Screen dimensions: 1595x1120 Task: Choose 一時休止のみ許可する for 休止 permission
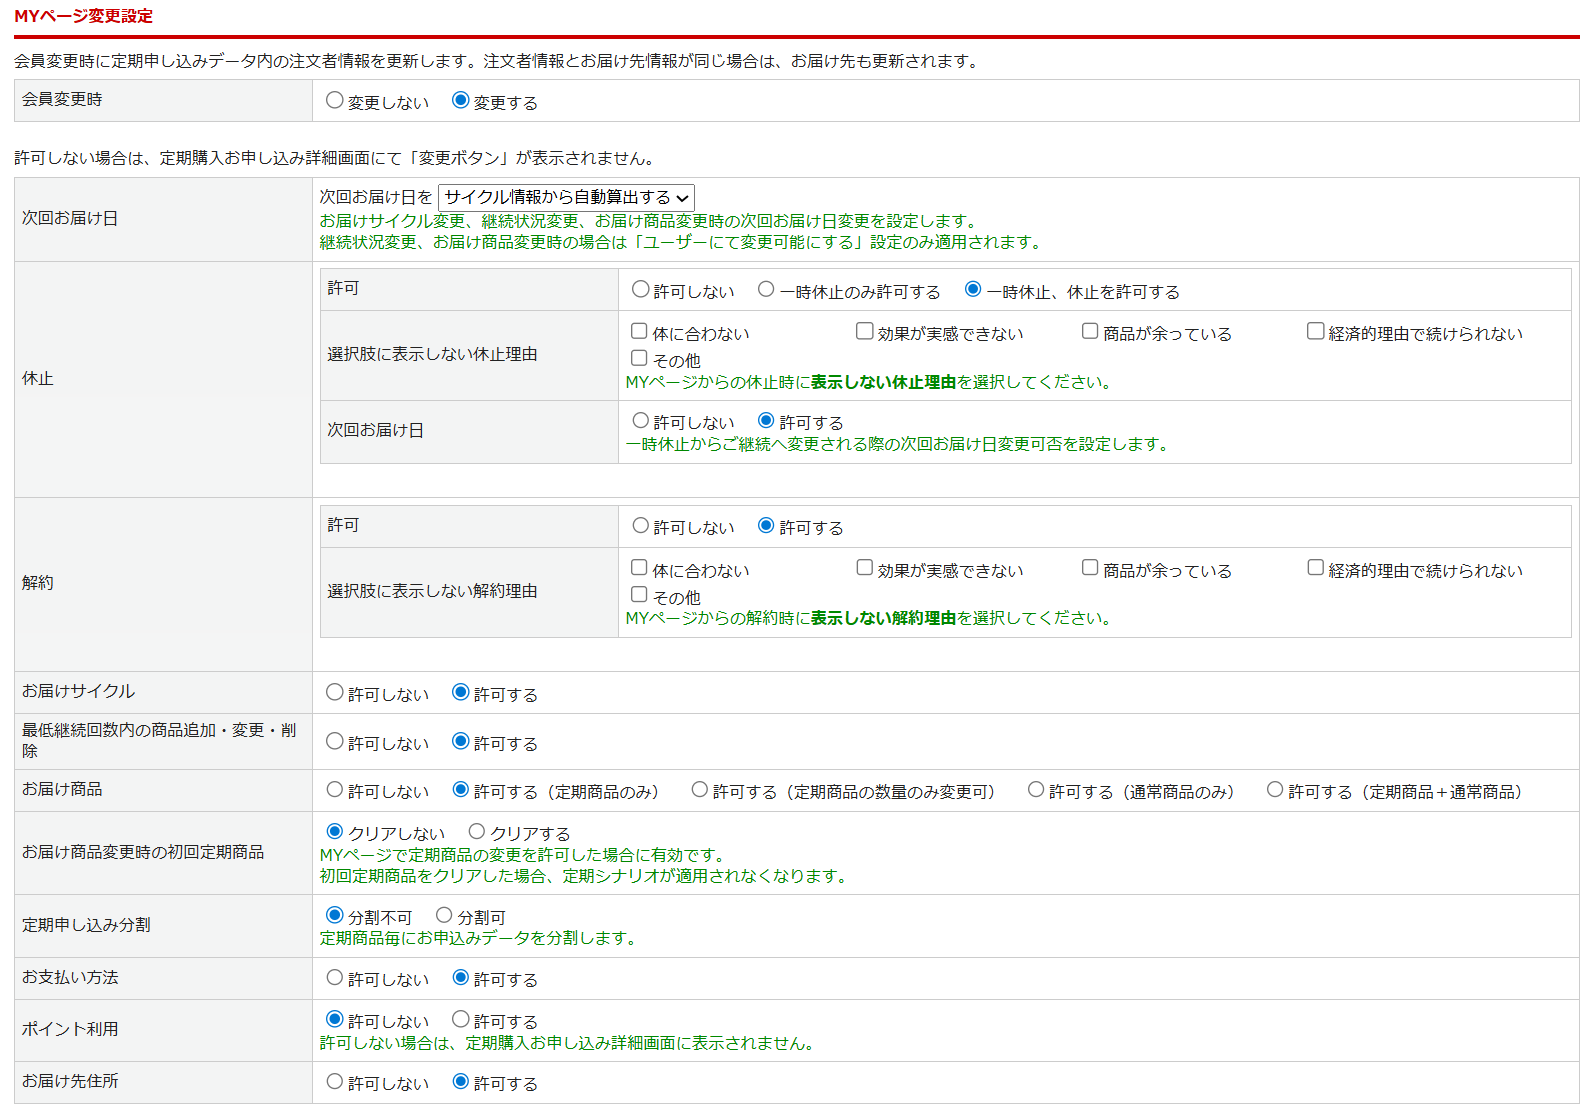766,290
